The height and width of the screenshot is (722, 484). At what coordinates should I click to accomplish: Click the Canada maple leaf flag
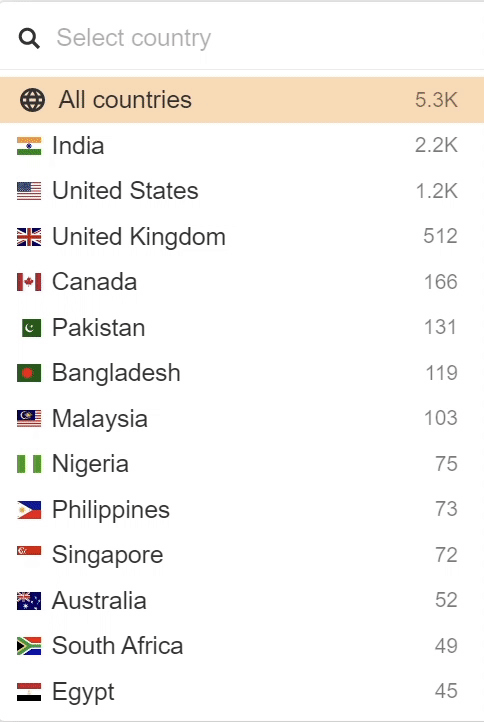[29, 282]
